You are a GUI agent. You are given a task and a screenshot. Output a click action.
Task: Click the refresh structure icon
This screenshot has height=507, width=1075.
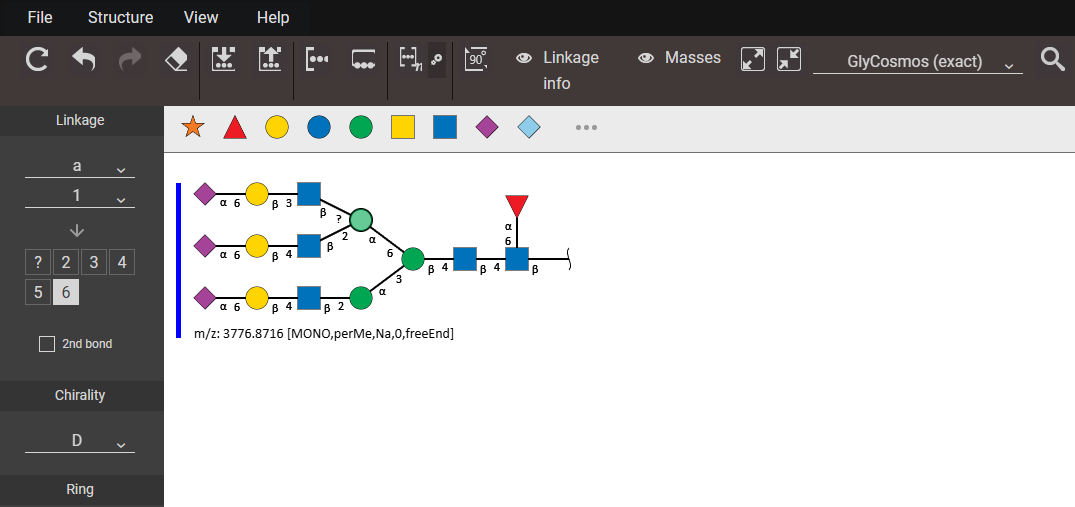[37, 60]
